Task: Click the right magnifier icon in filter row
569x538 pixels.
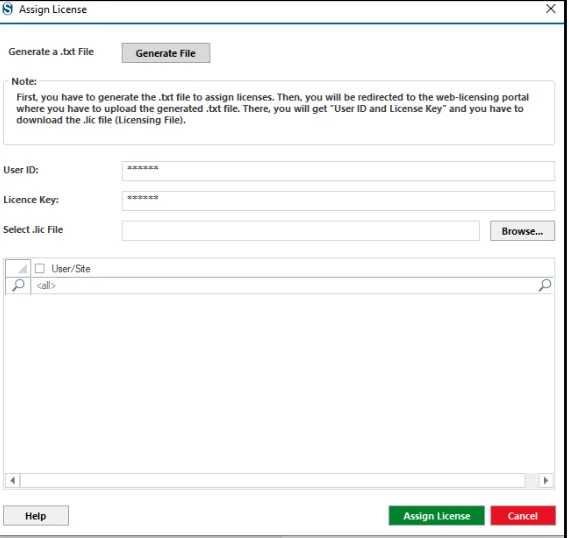Action: pos(545,285)
